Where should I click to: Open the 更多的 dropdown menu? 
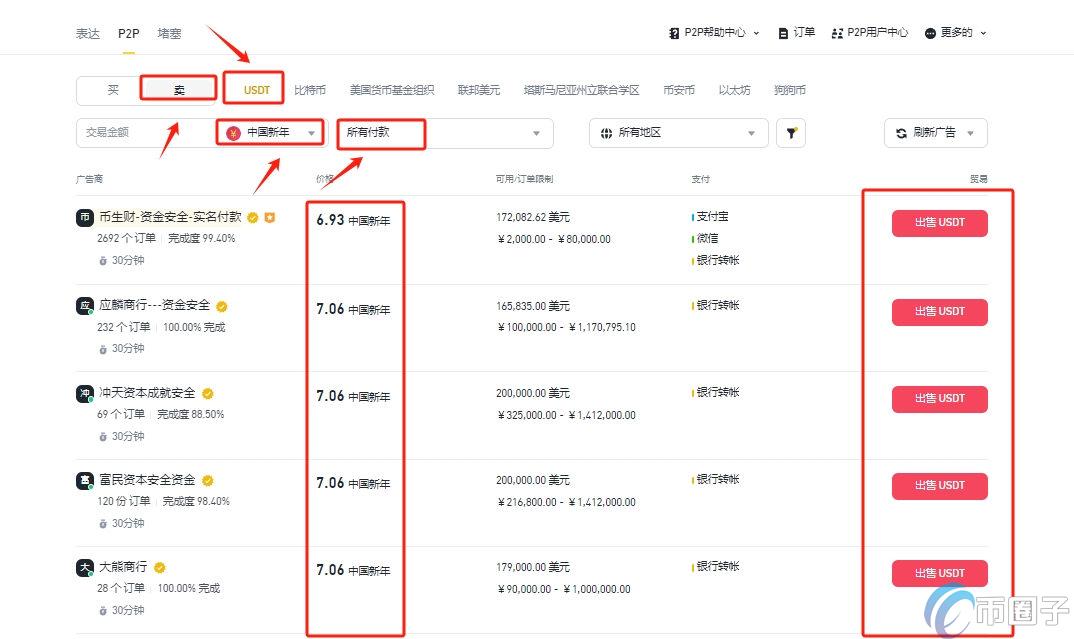click(x=951, y=31)
